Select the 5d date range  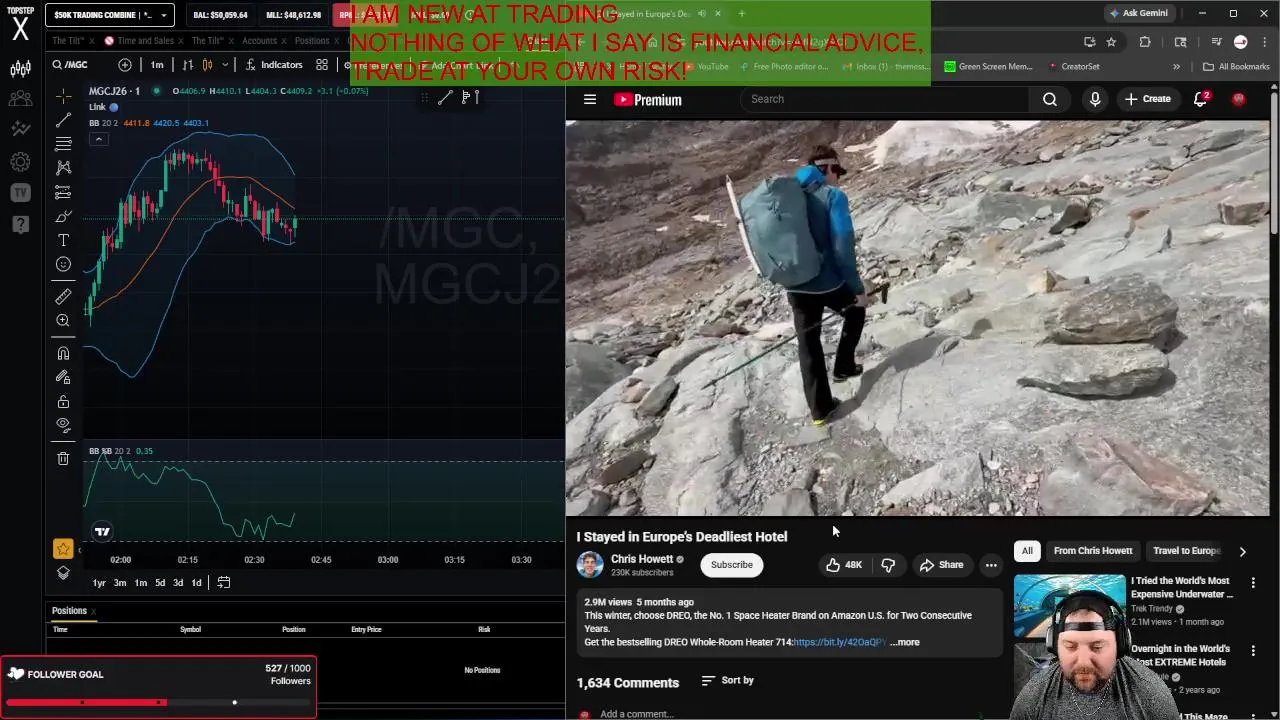(x=160, y=583)
